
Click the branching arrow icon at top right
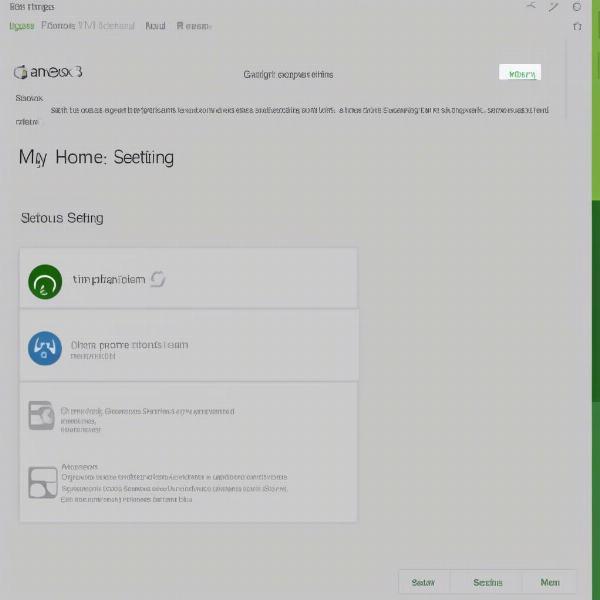coord(531,5)
